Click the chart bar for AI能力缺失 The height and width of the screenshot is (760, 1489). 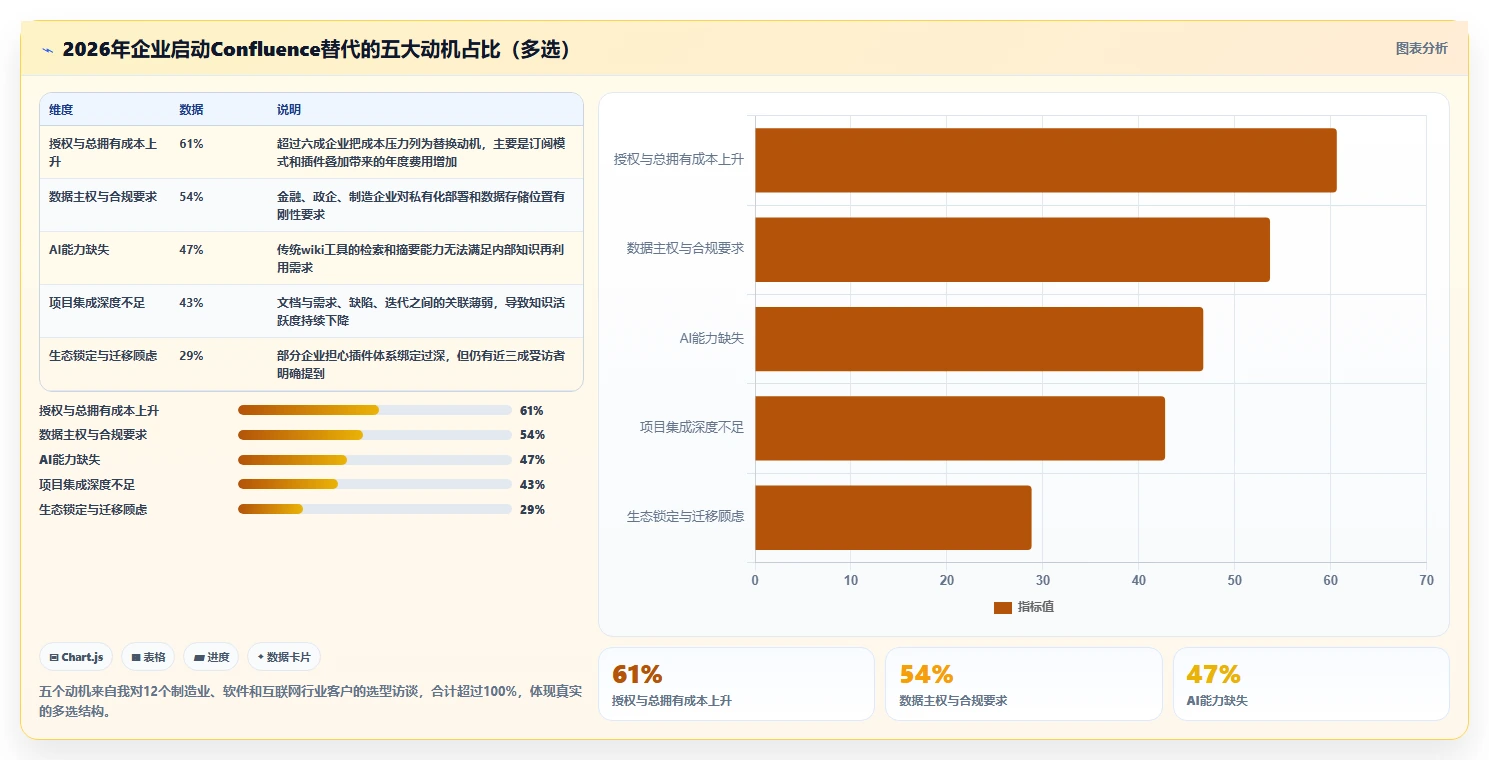[x=979, y=339]
